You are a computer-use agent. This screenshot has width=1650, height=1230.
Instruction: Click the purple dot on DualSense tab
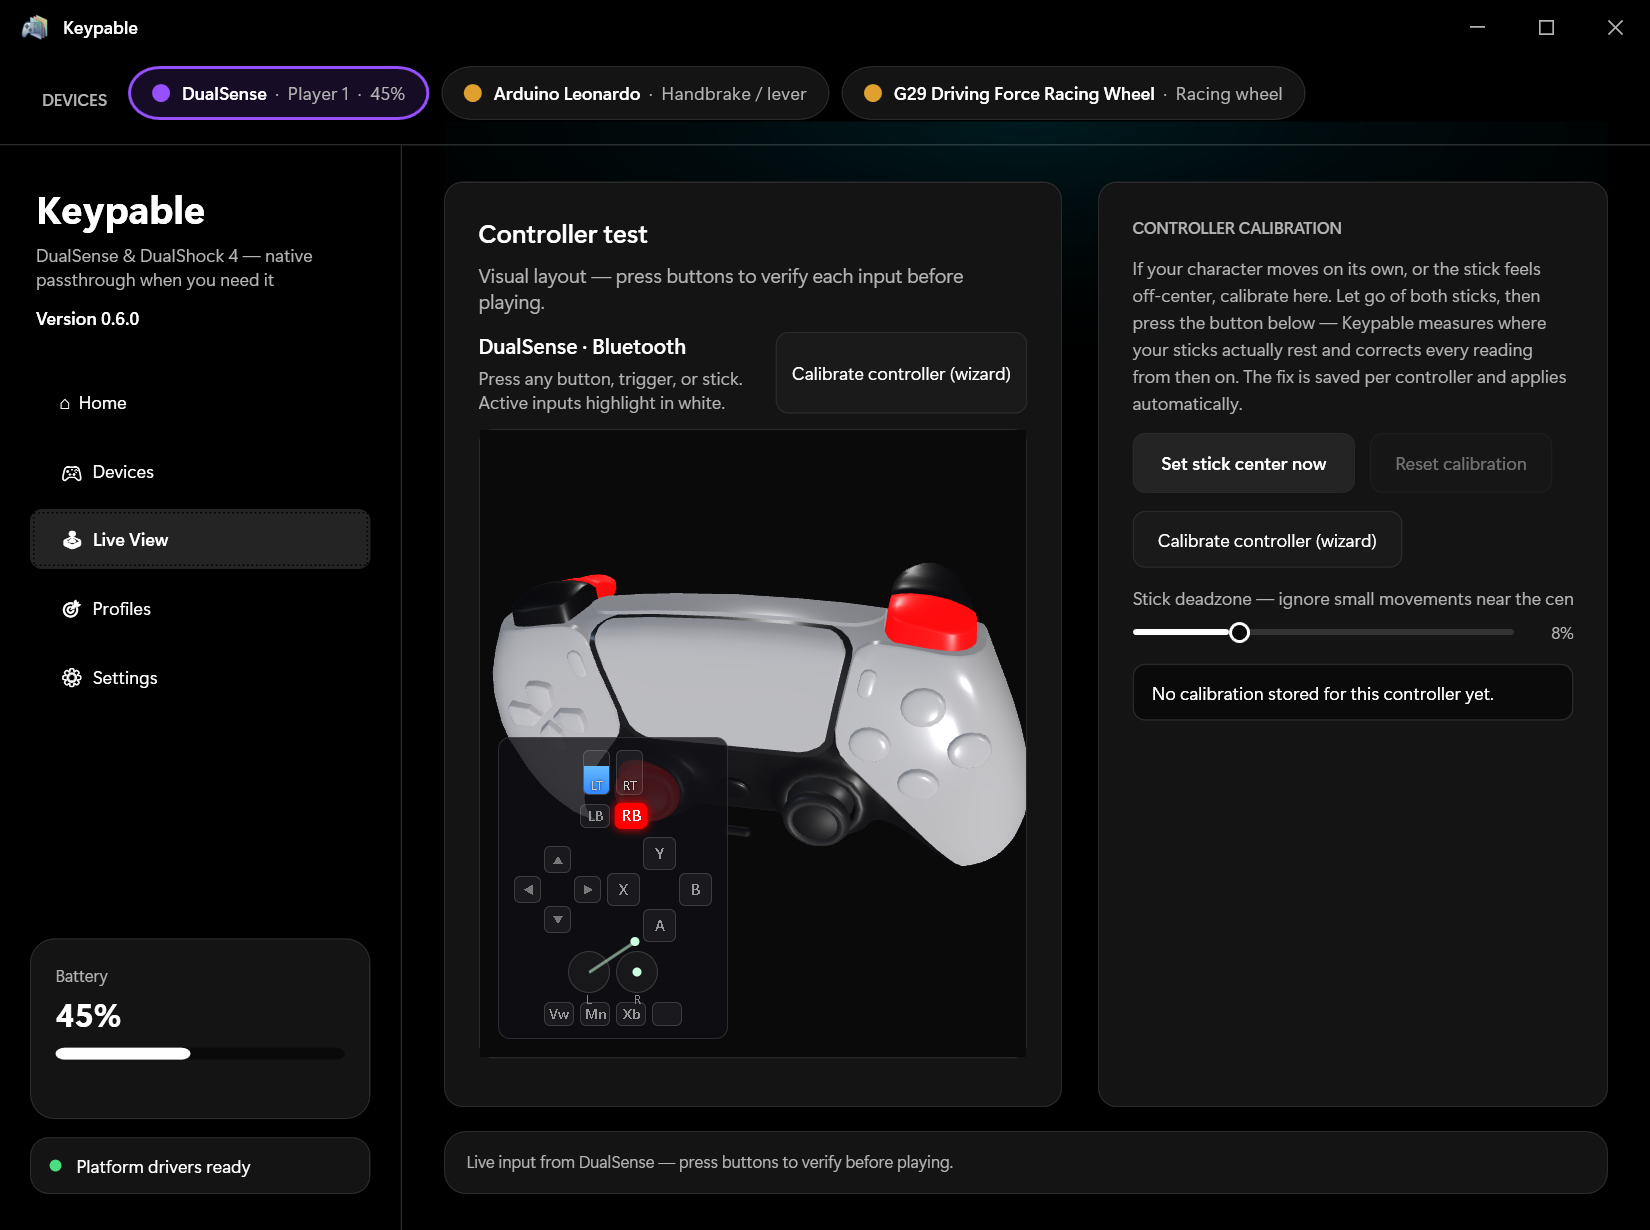(x=161, y=93)
